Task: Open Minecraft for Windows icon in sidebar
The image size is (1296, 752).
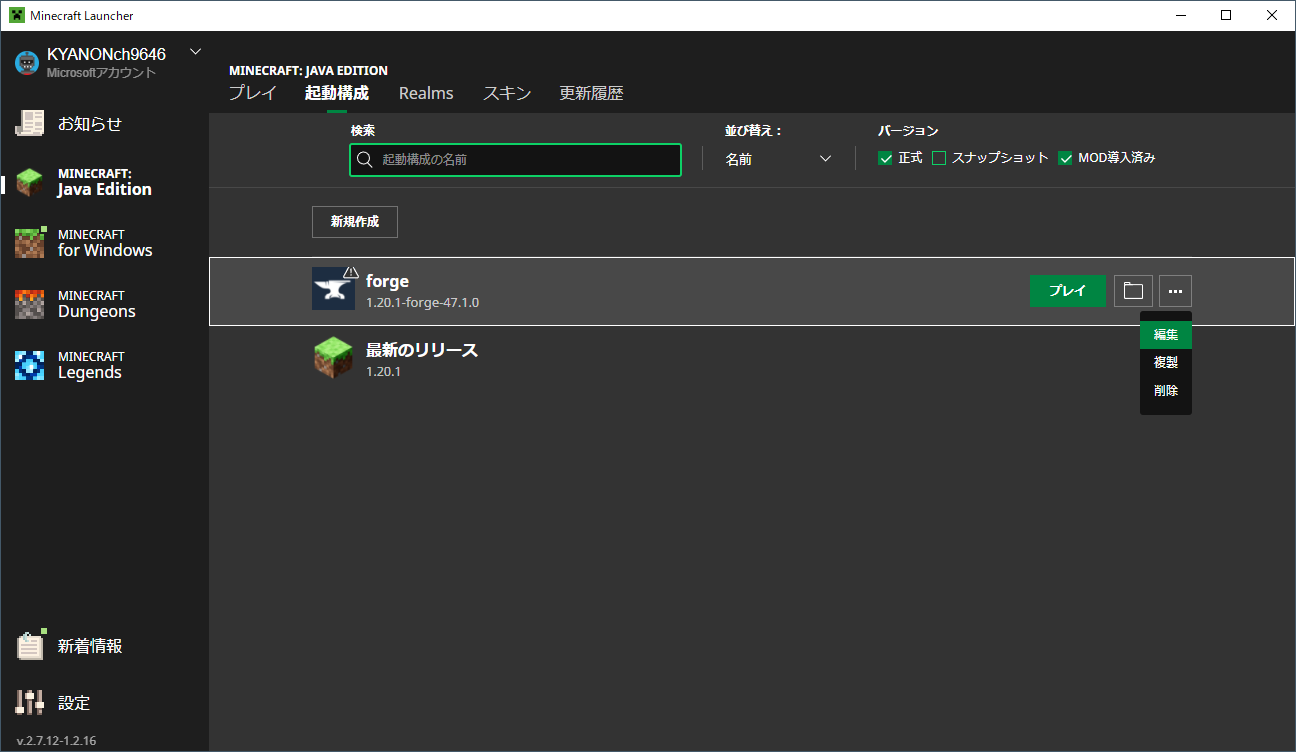Action: tap(30, 243)
